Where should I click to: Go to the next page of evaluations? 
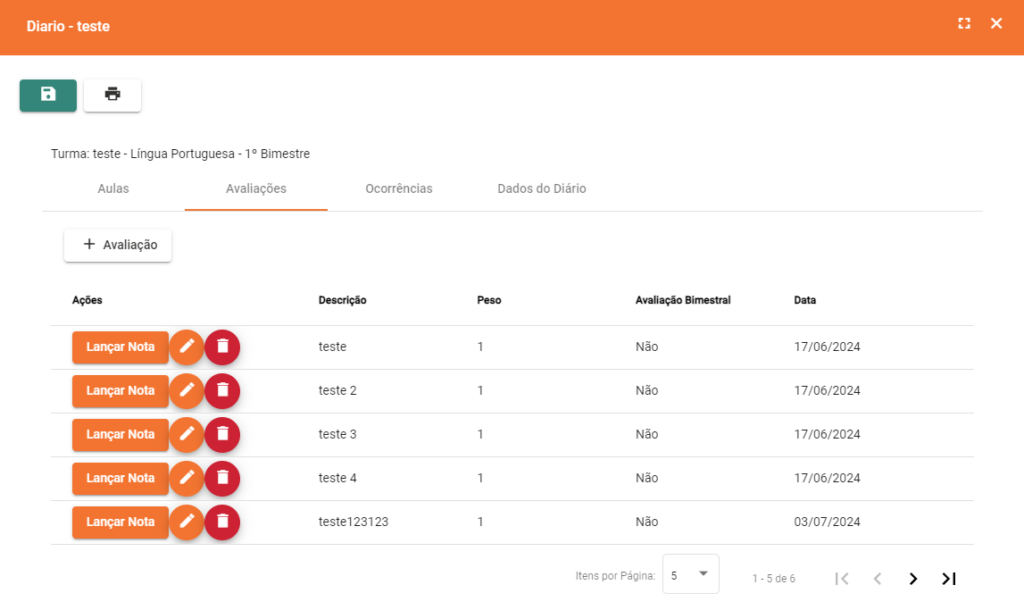(x=913, y=578)
